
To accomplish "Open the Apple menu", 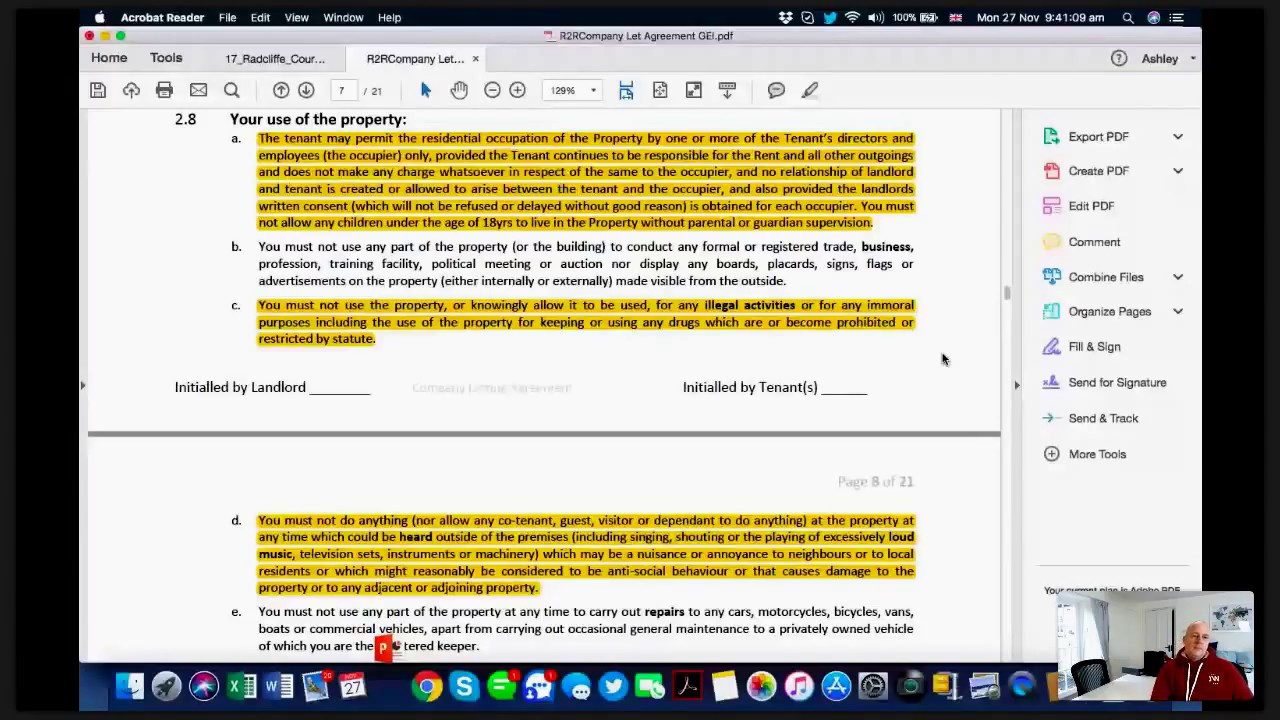I will (99, 17).
